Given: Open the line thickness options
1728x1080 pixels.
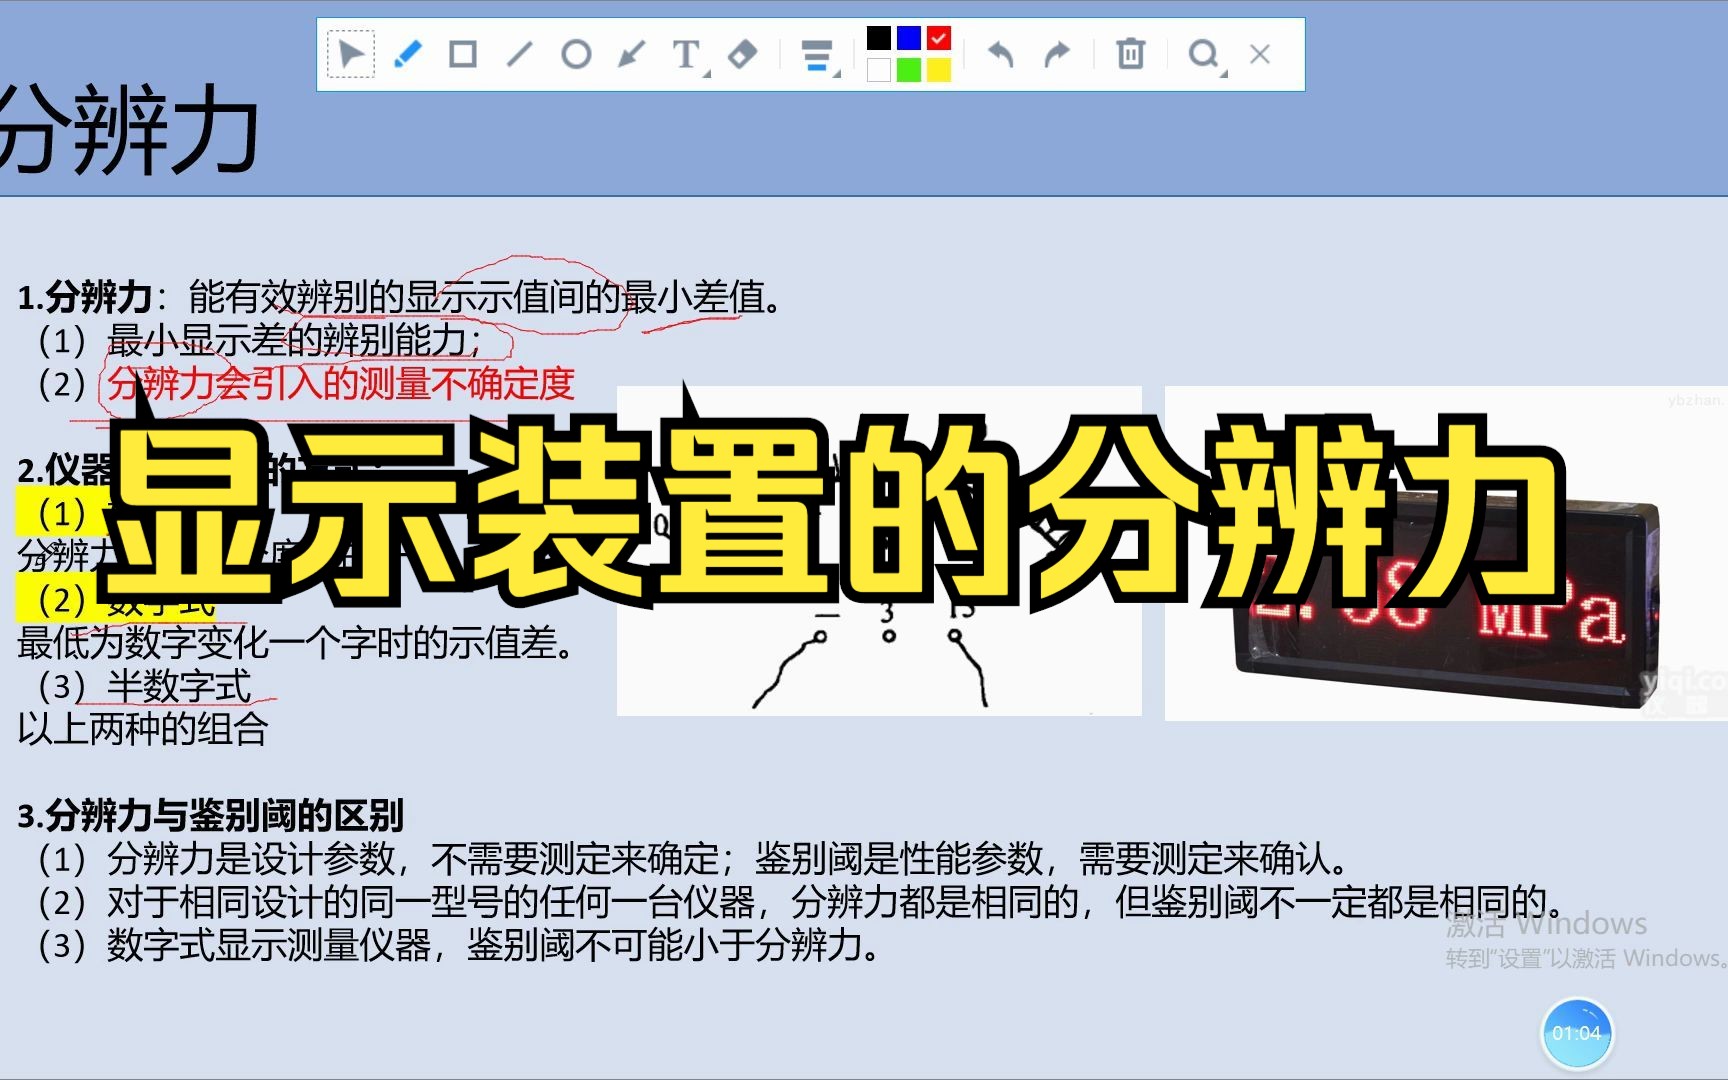Looking at the screenshot, I should tap(818, 56).
